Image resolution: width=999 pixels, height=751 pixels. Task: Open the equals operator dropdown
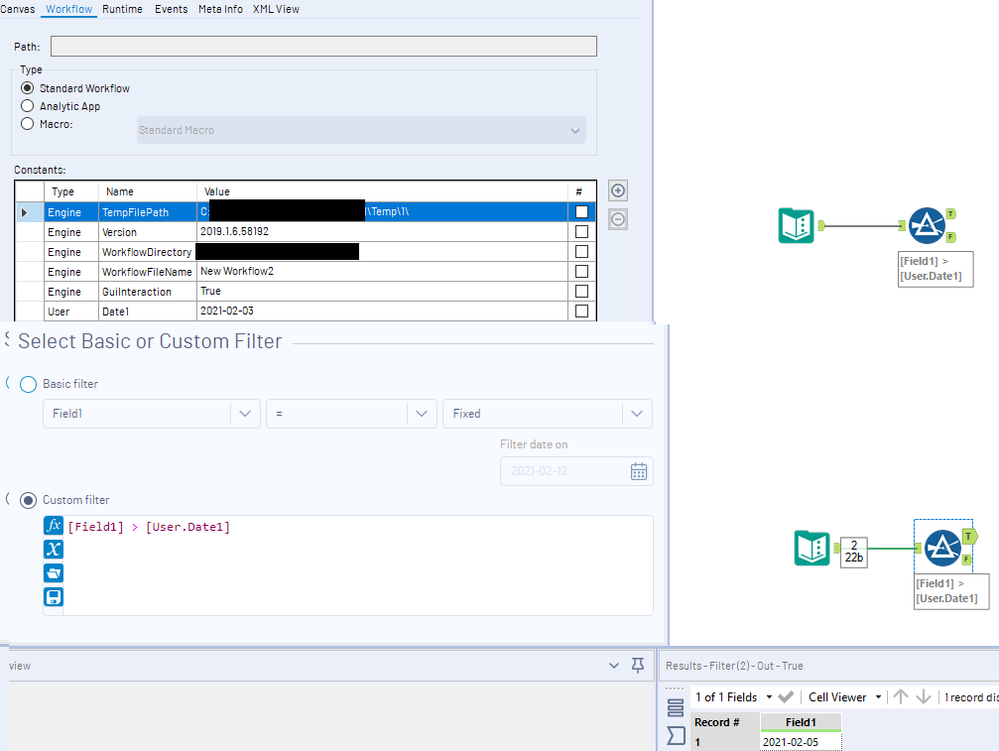coord(352,413)
